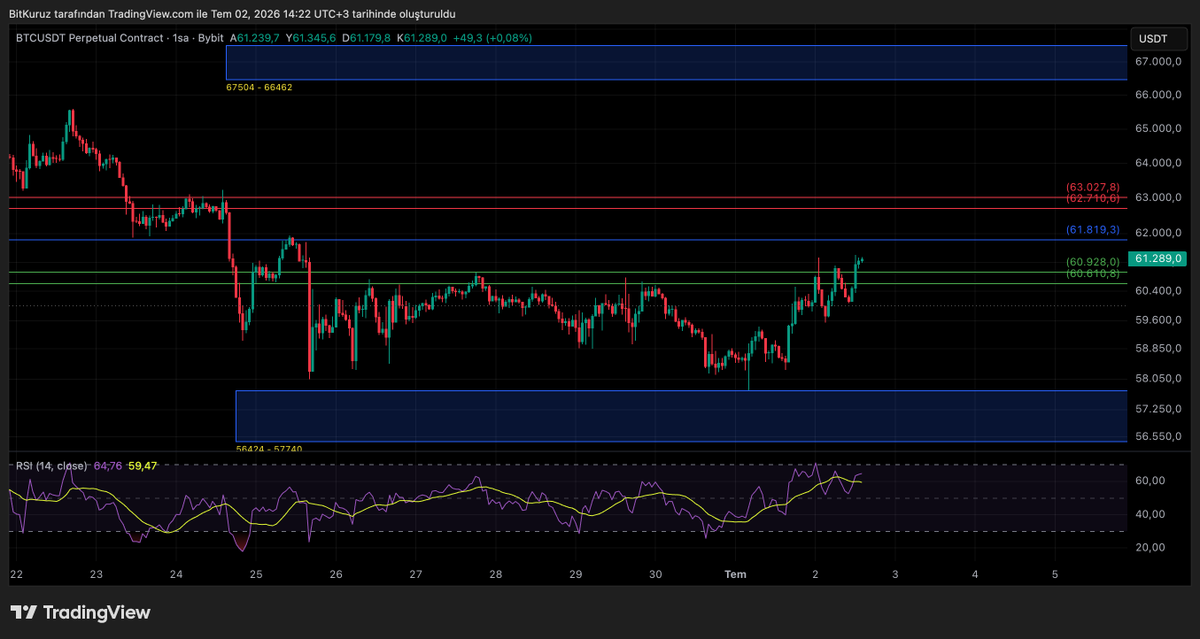Click the date axis label 22
The width and height of the screenshot is (1200, 639).
tap(16, 574)
